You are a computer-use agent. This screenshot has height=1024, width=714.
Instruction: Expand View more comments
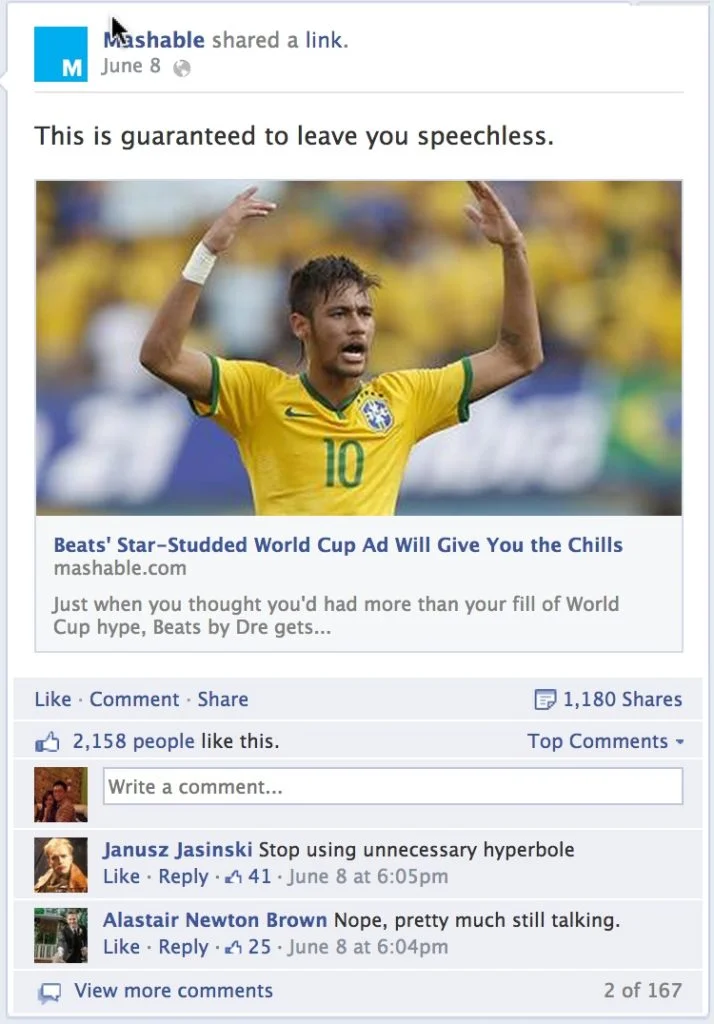coord(173,991)
